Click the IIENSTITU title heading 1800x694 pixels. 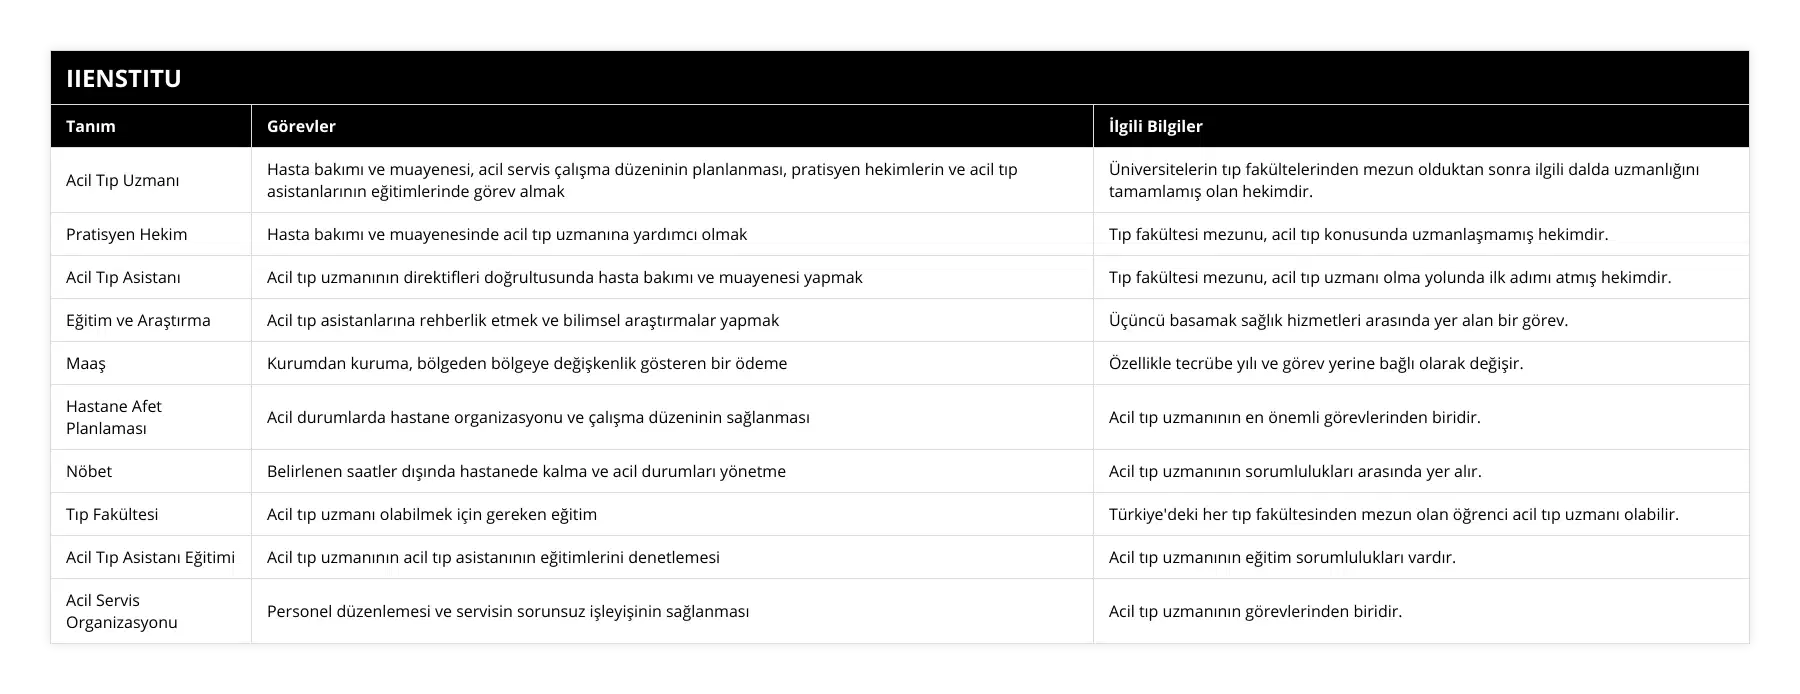pos(124,78)
